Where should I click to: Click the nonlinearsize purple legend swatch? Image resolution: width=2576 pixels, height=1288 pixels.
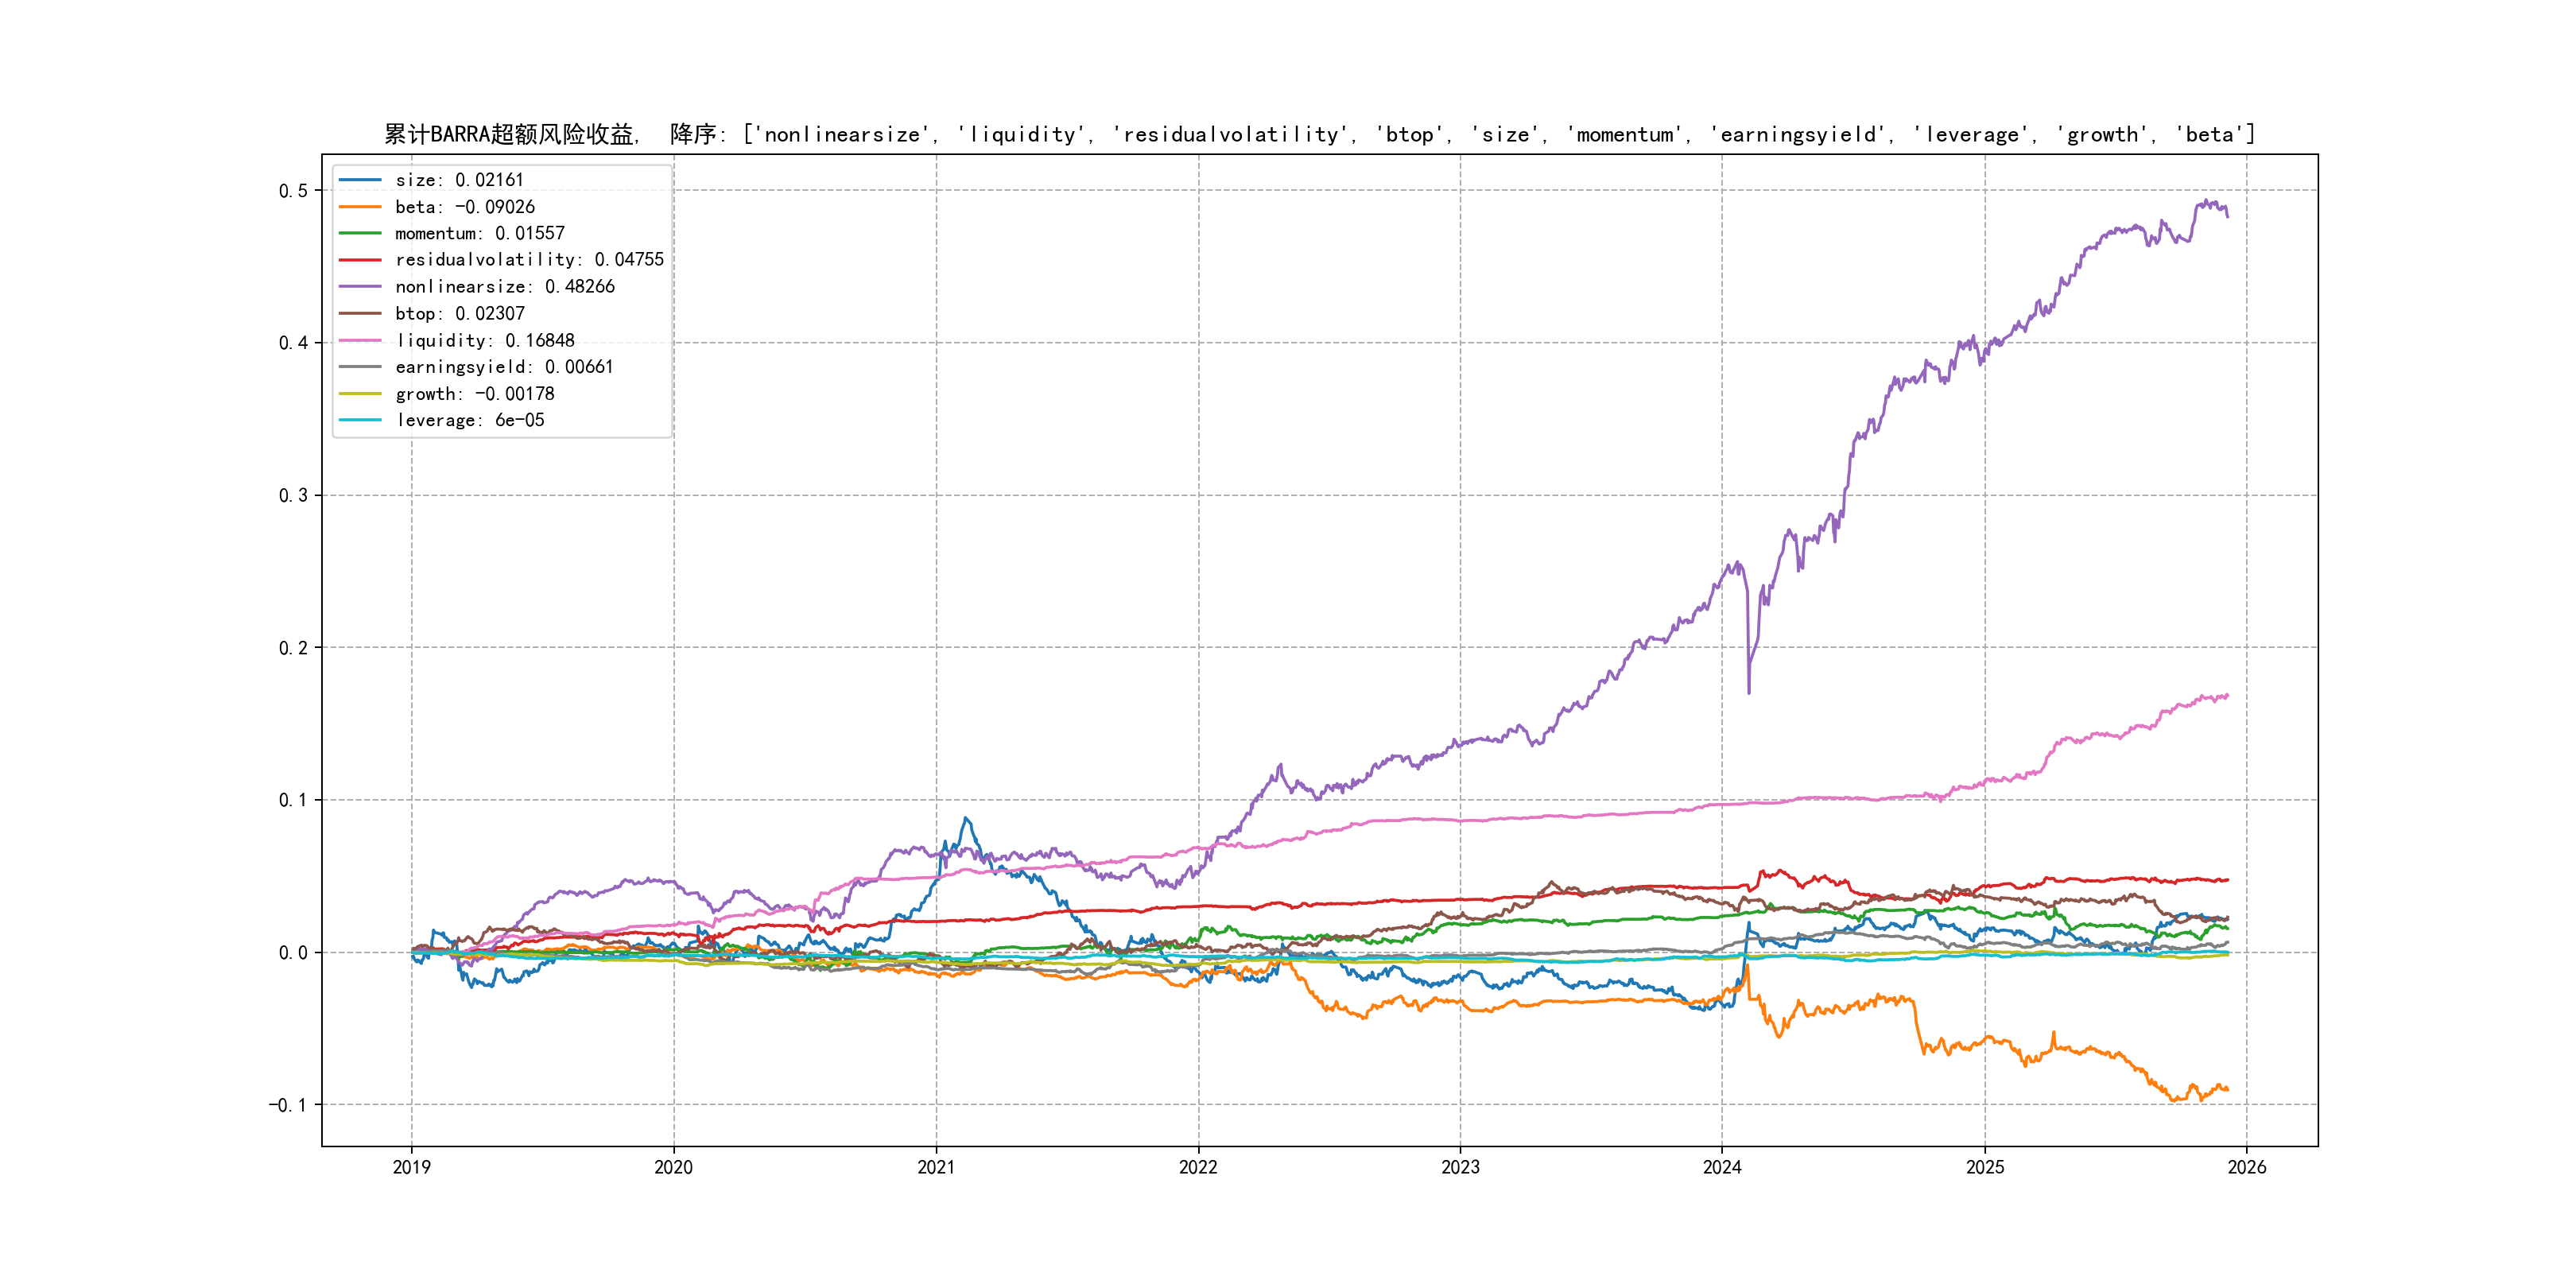tap(360, 287)
